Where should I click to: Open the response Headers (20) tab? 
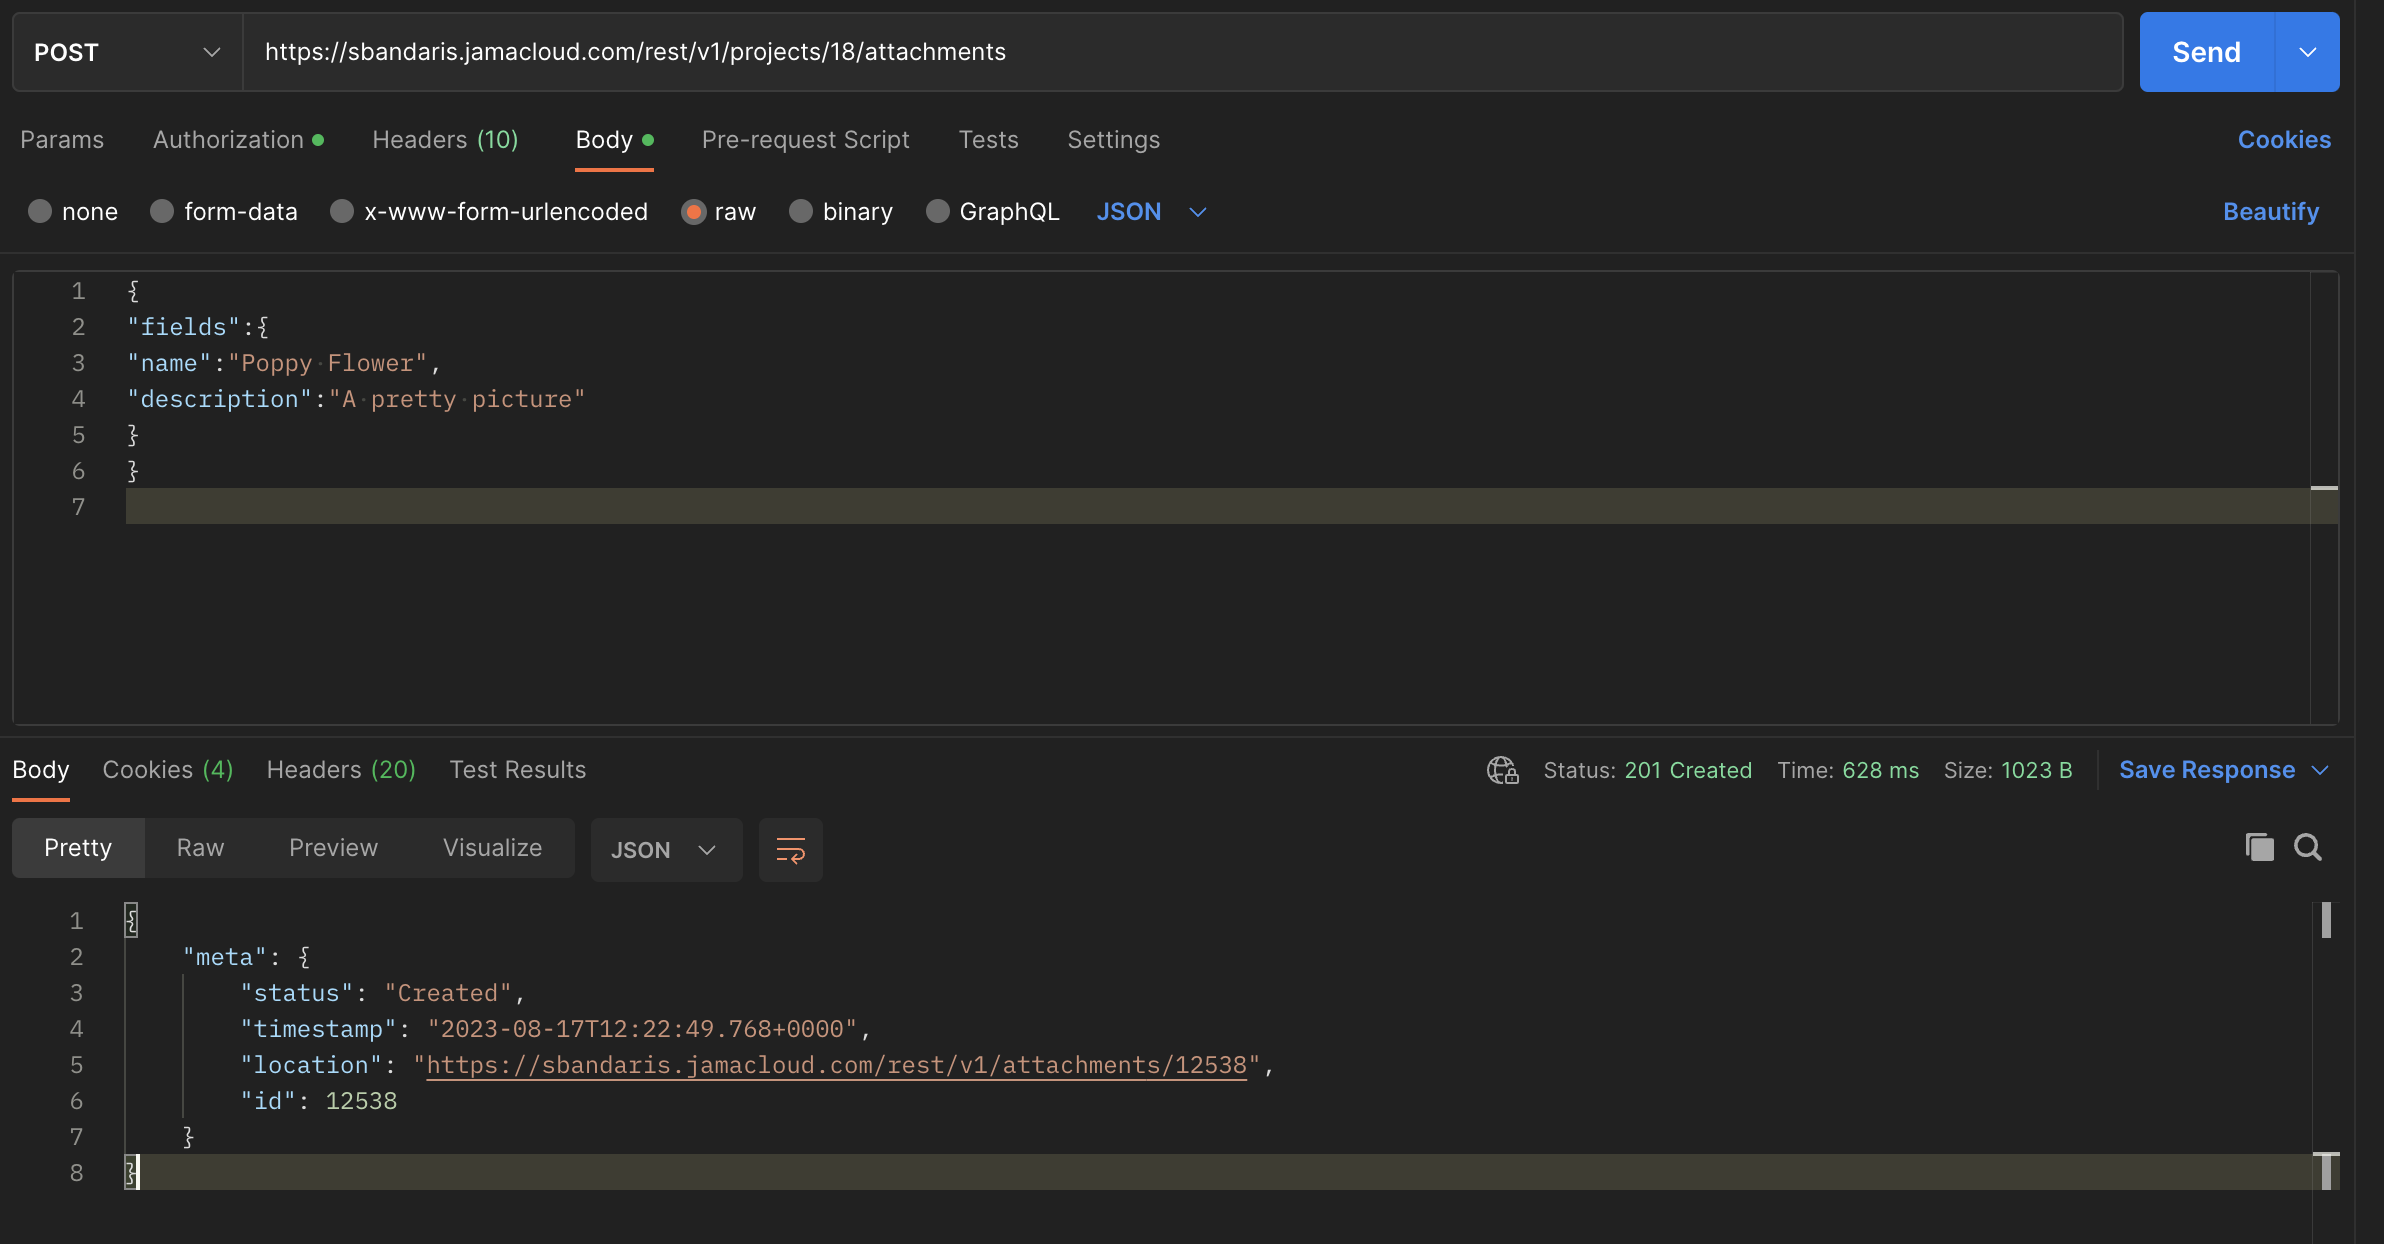click(x=341, y=770)
